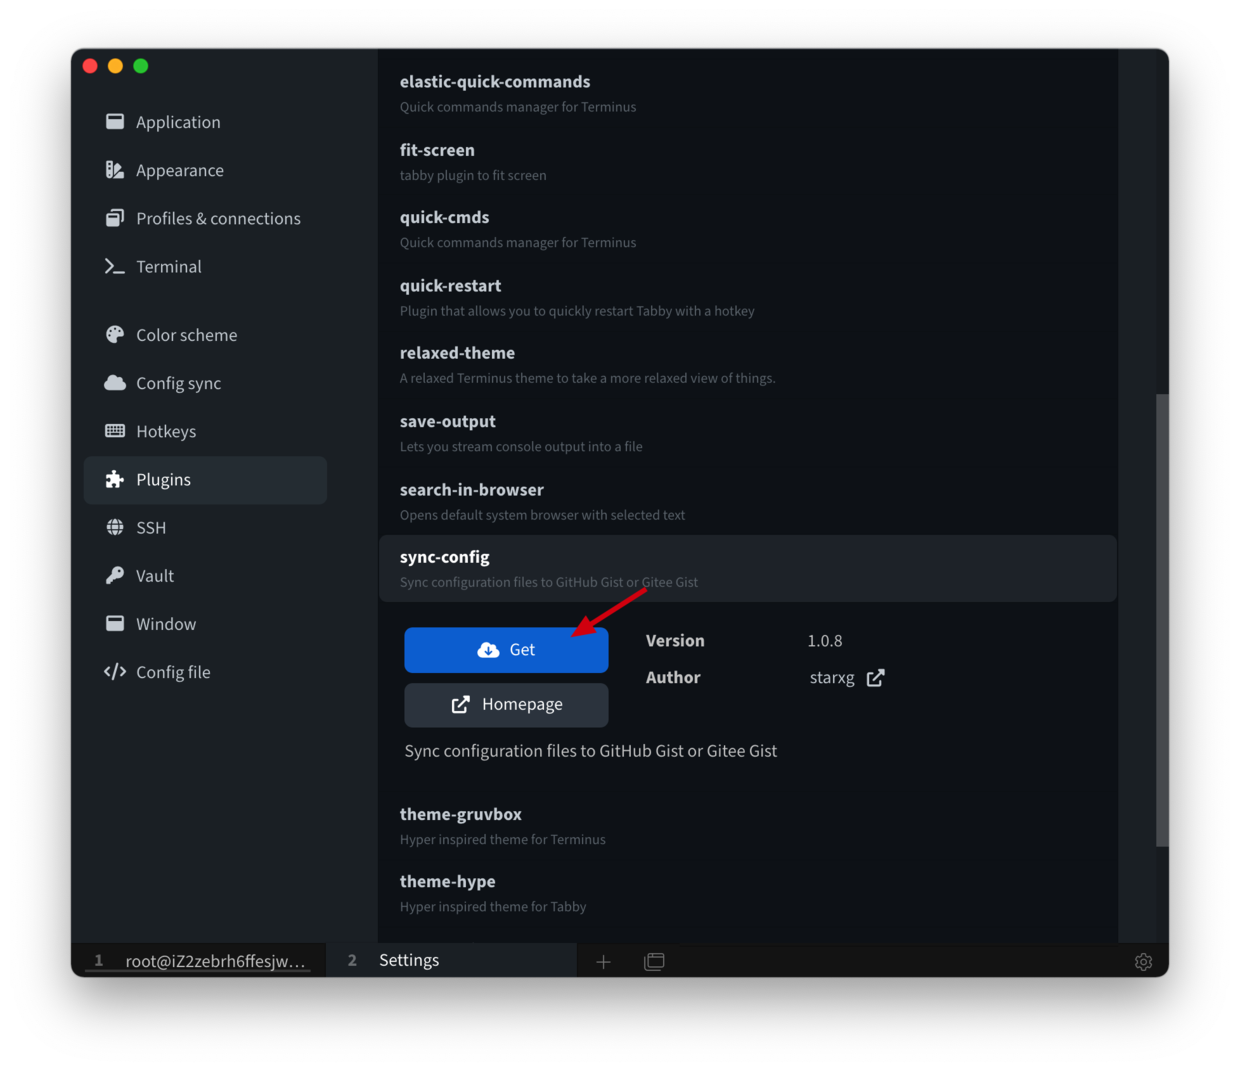Click the tab layout icon beside plus
The width and height of the screenshot is (1240, 1071).
[x=654, y=962]
